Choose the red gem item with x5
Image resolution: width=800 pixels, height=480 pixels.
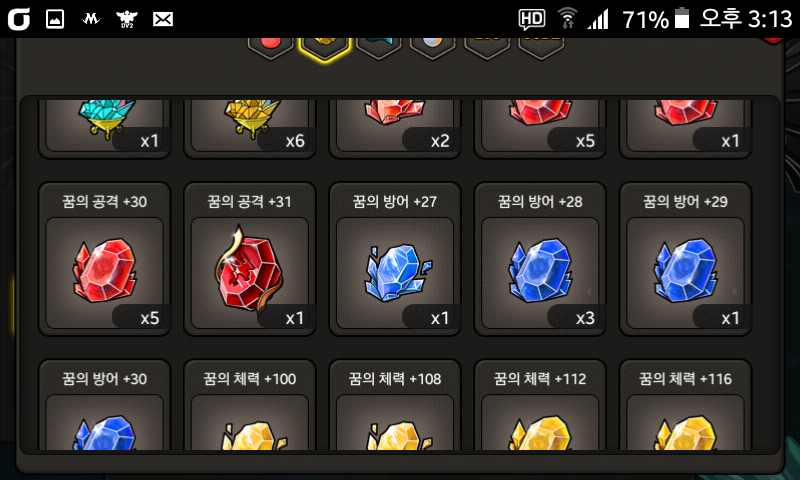(540, 128)
